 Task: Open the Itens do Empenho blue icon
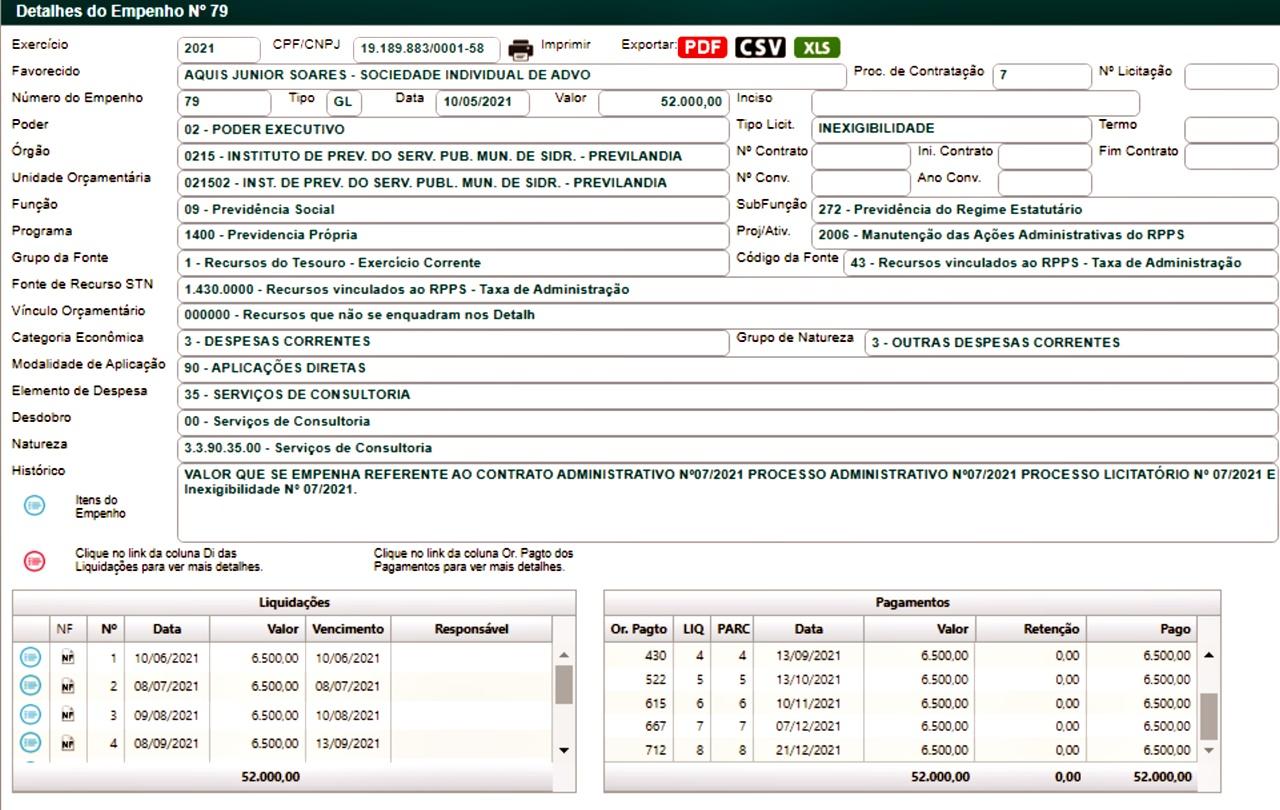[x=34, y=506]
